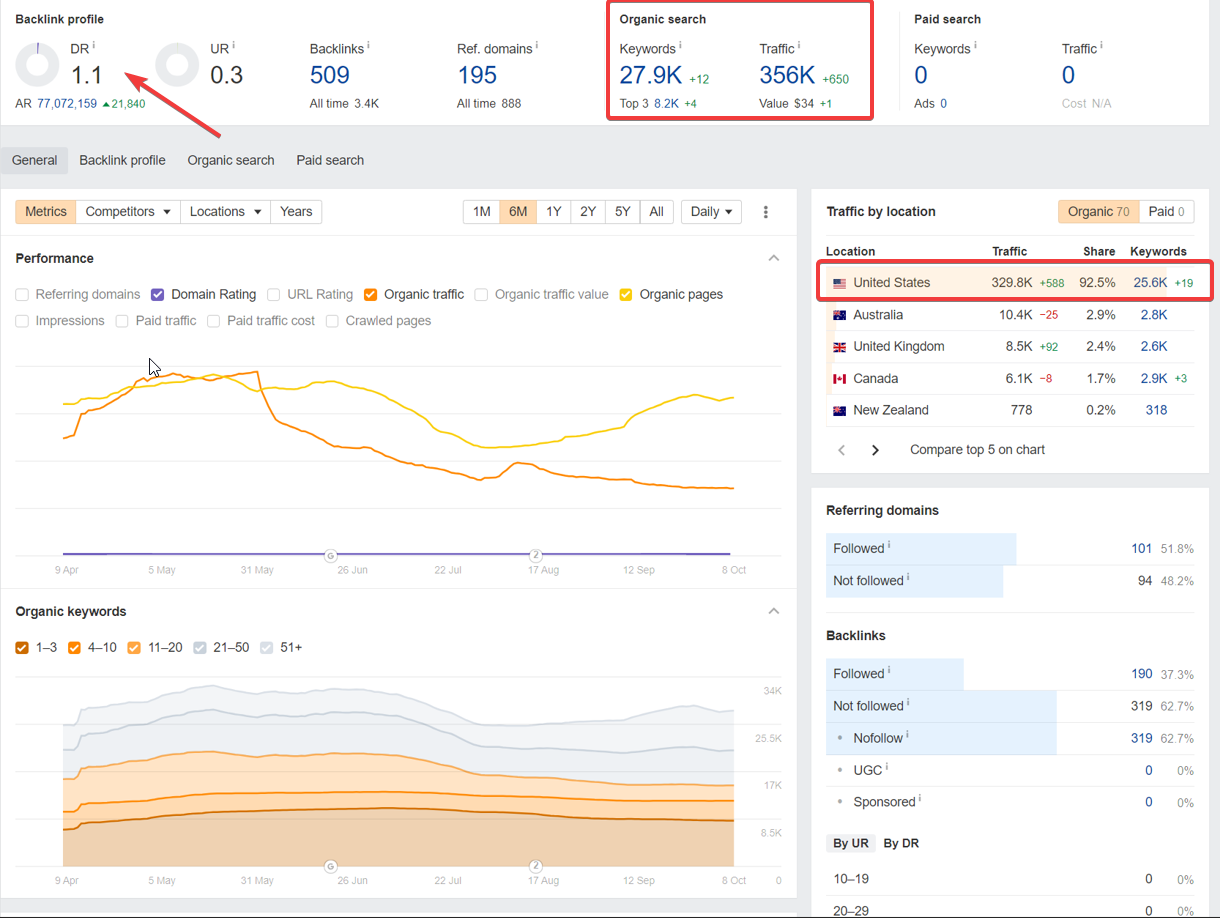
Task: Go to previous page of locations
Action: click(842, 450)
